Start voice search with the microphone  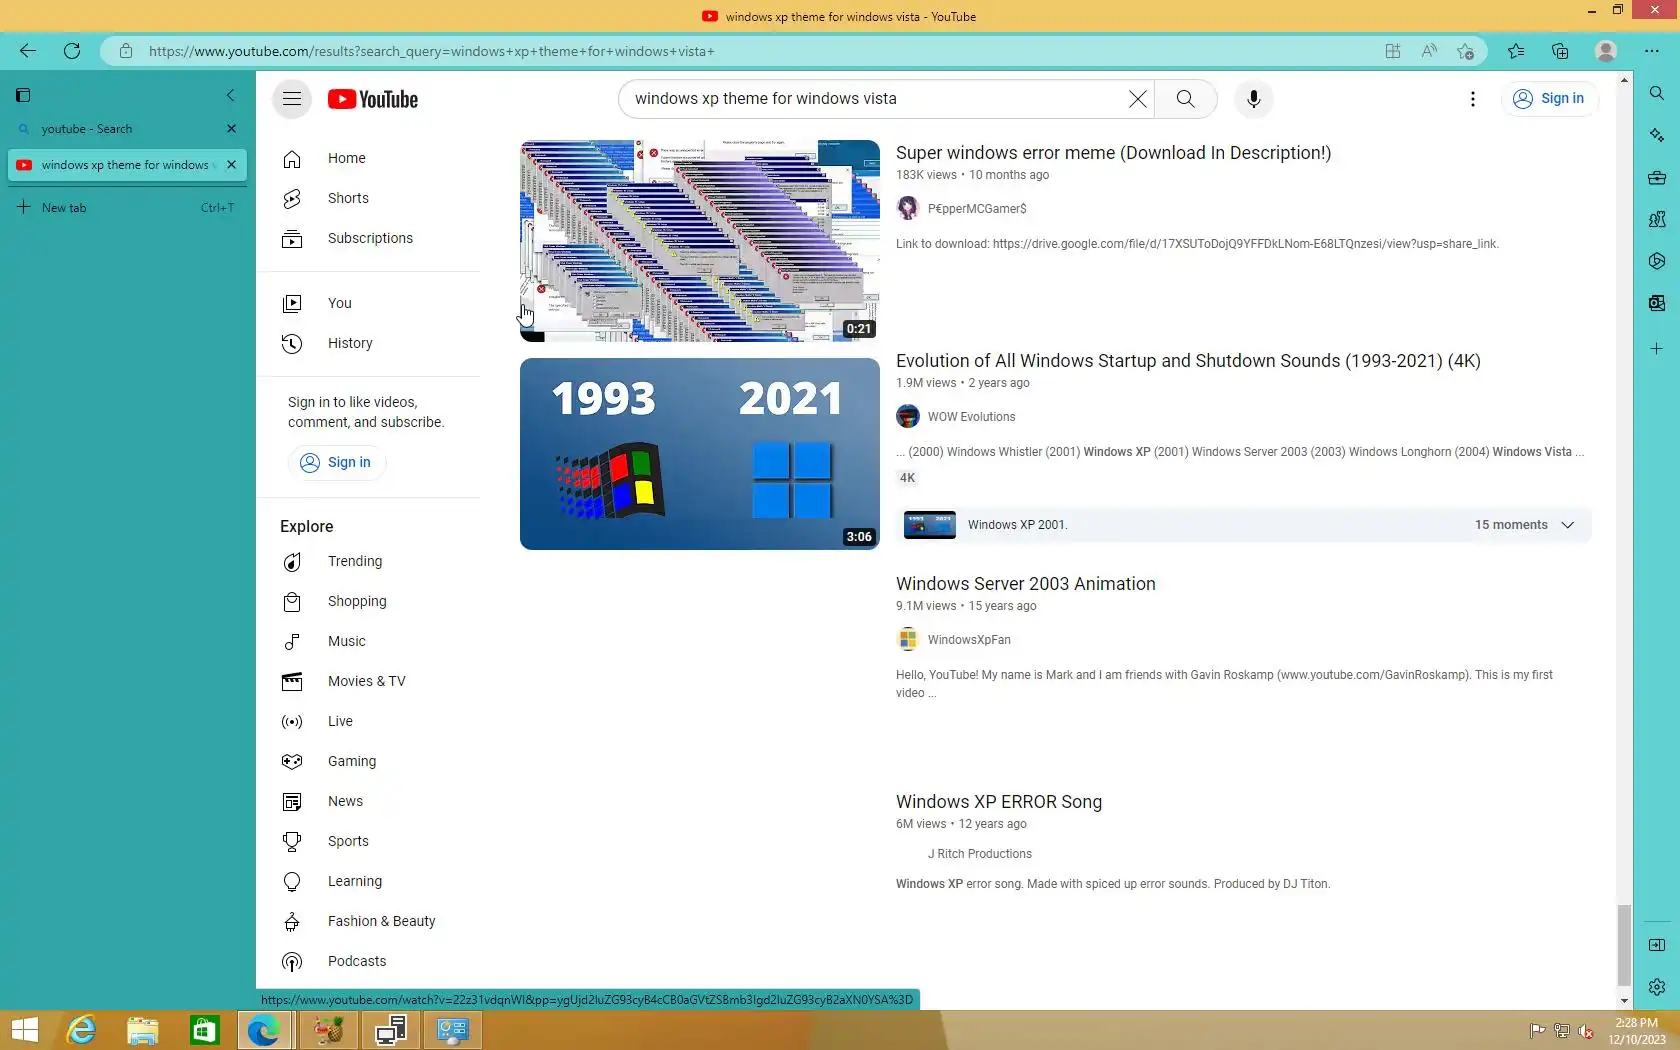(x=1254, y=99)
